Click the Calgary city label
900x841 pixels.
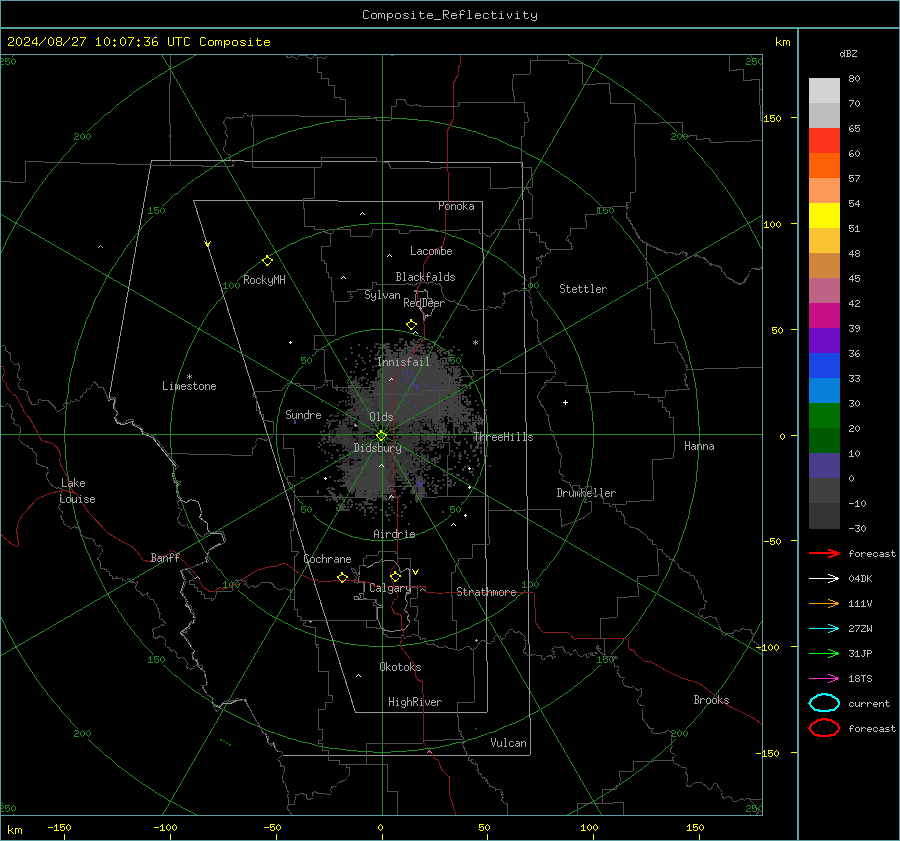point(390,588)
